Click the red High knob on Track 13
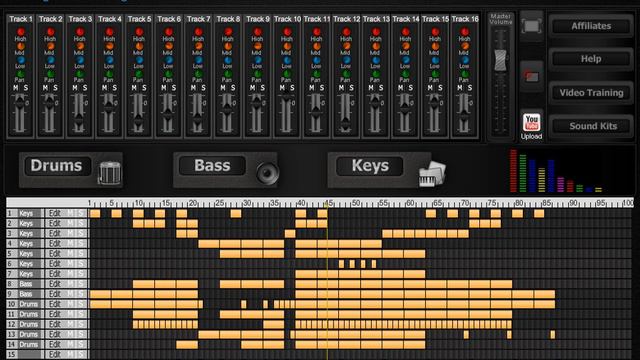640x360 pixels. pyautogui.click(x=376, y=31)
